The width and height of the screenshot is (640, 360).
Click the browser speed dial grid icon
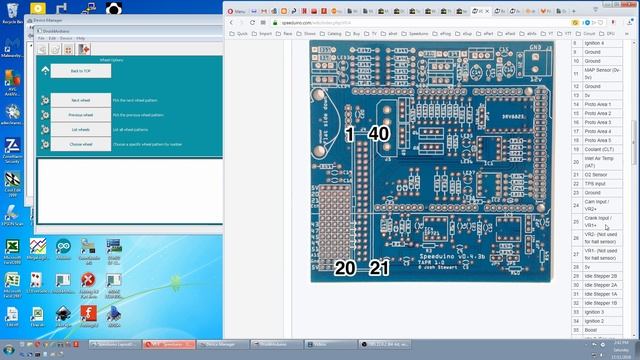[263, 23]
